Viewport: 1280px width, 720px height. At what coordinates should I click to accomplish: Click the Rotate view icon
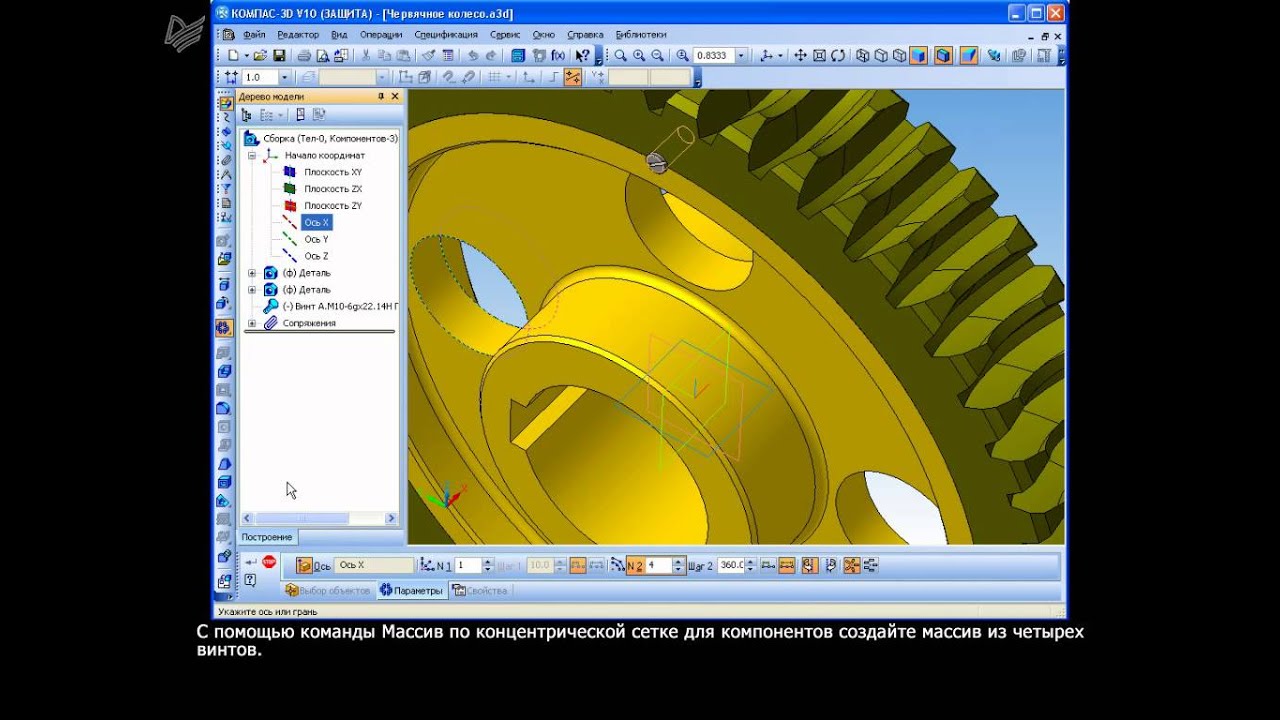click(838, 56)
